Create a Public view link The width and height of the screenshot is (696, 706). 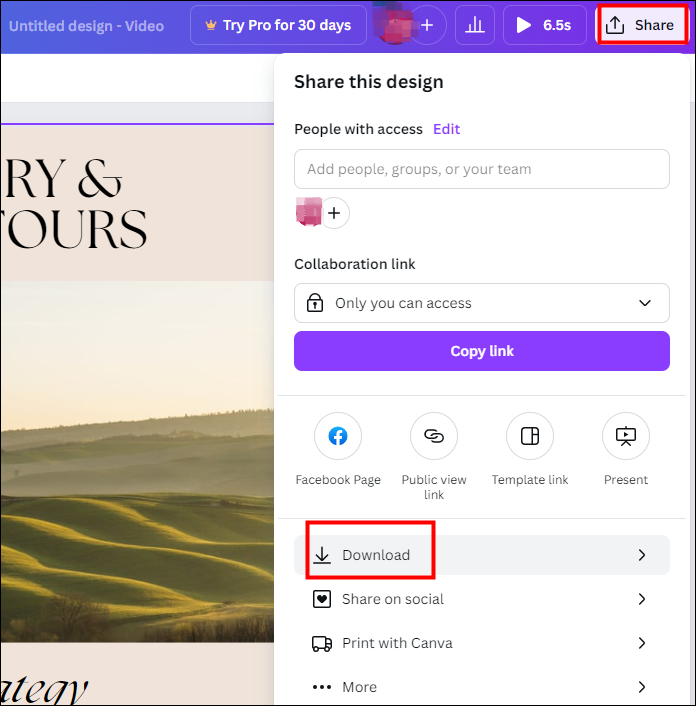pos(434,436)
